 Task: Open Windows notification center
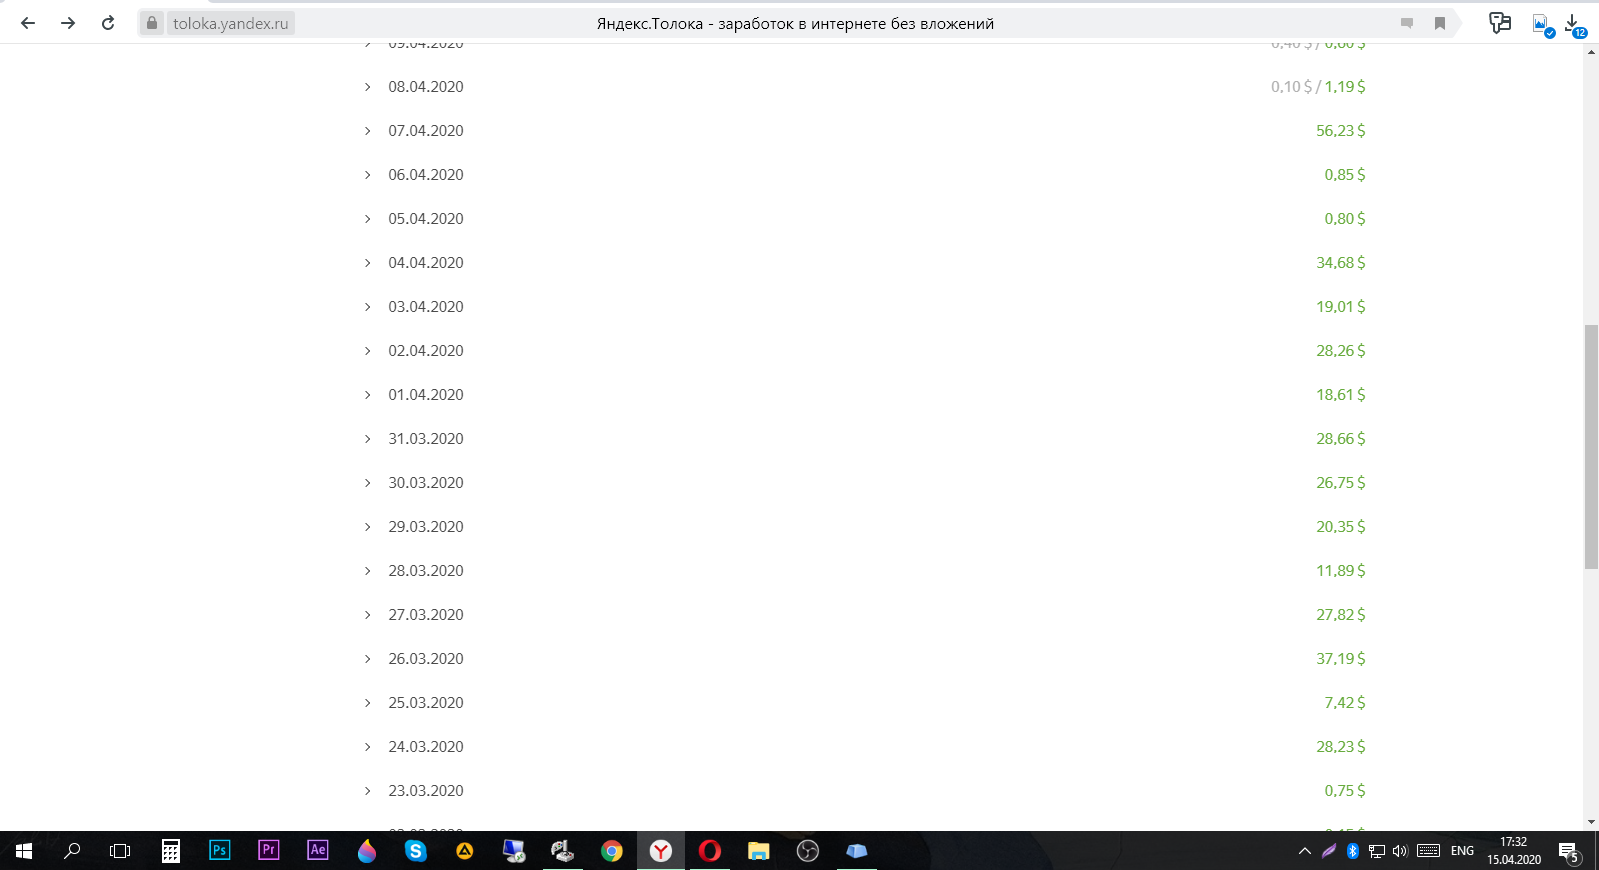tap(1568, 852)
